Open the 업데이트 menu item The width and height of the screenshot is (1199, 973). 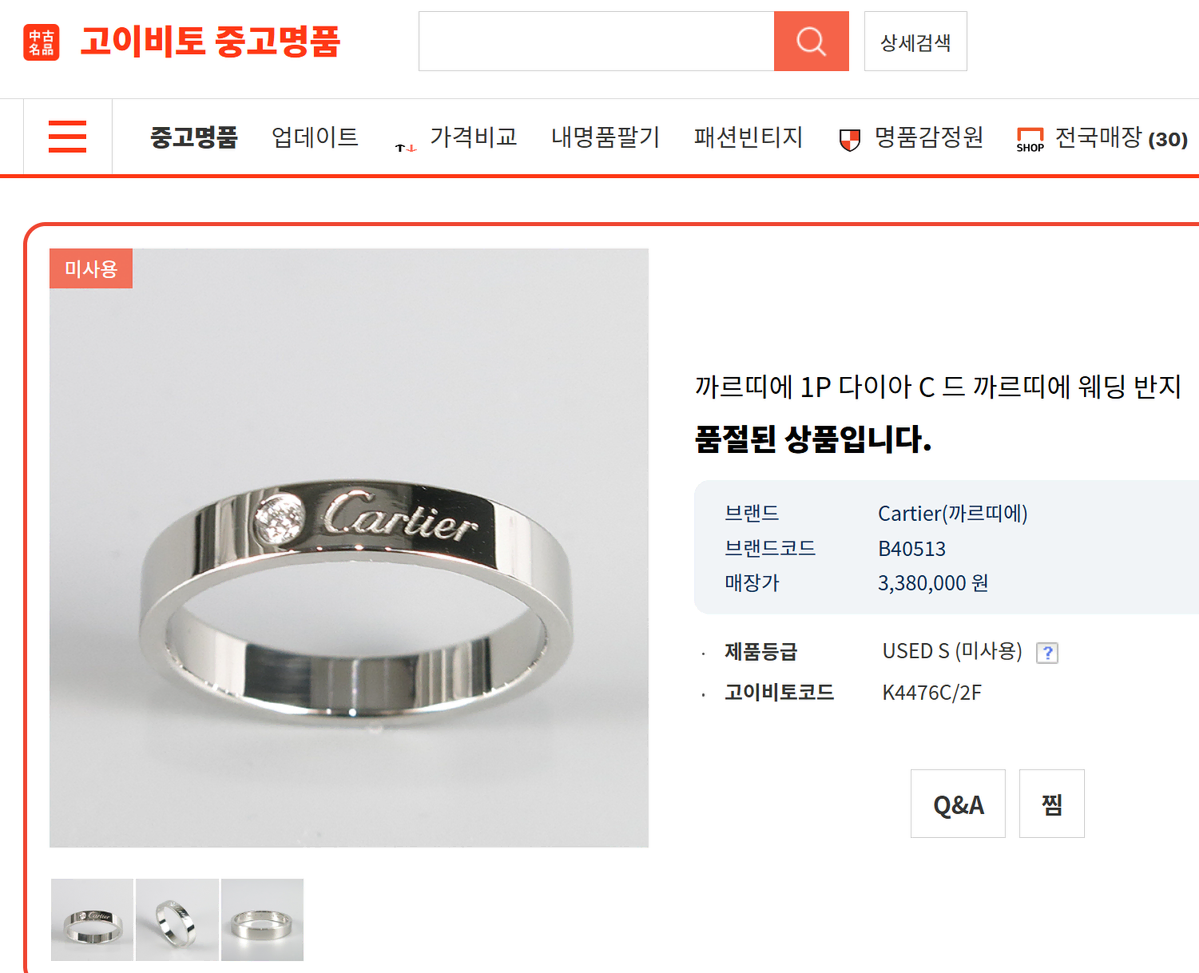[315, 138]
